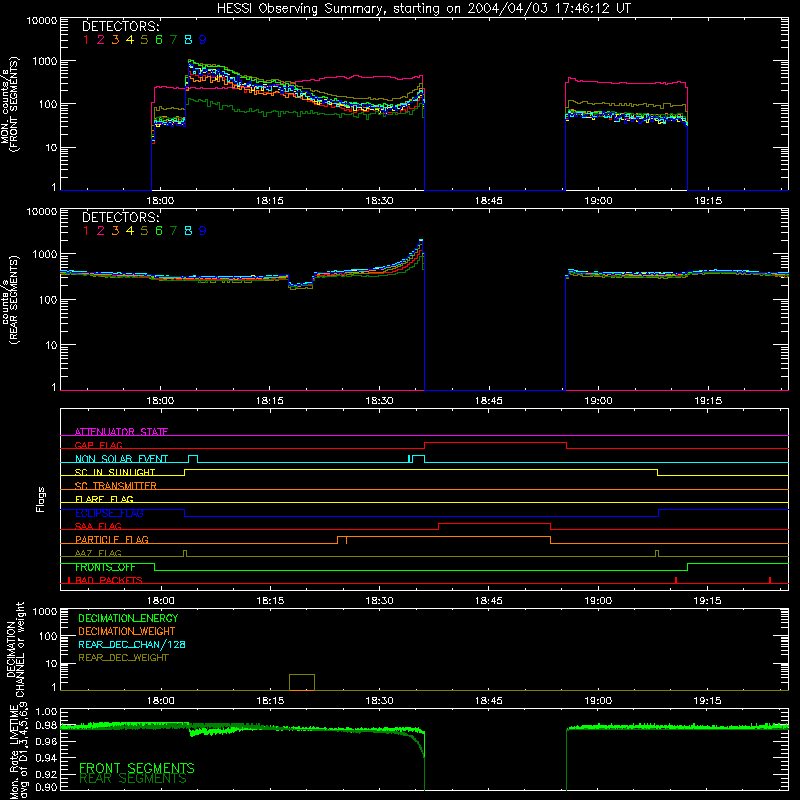Viewport: 800px width, 800px height.
Task: Select the FLARE_FLAG label
Action: [104, 499]
